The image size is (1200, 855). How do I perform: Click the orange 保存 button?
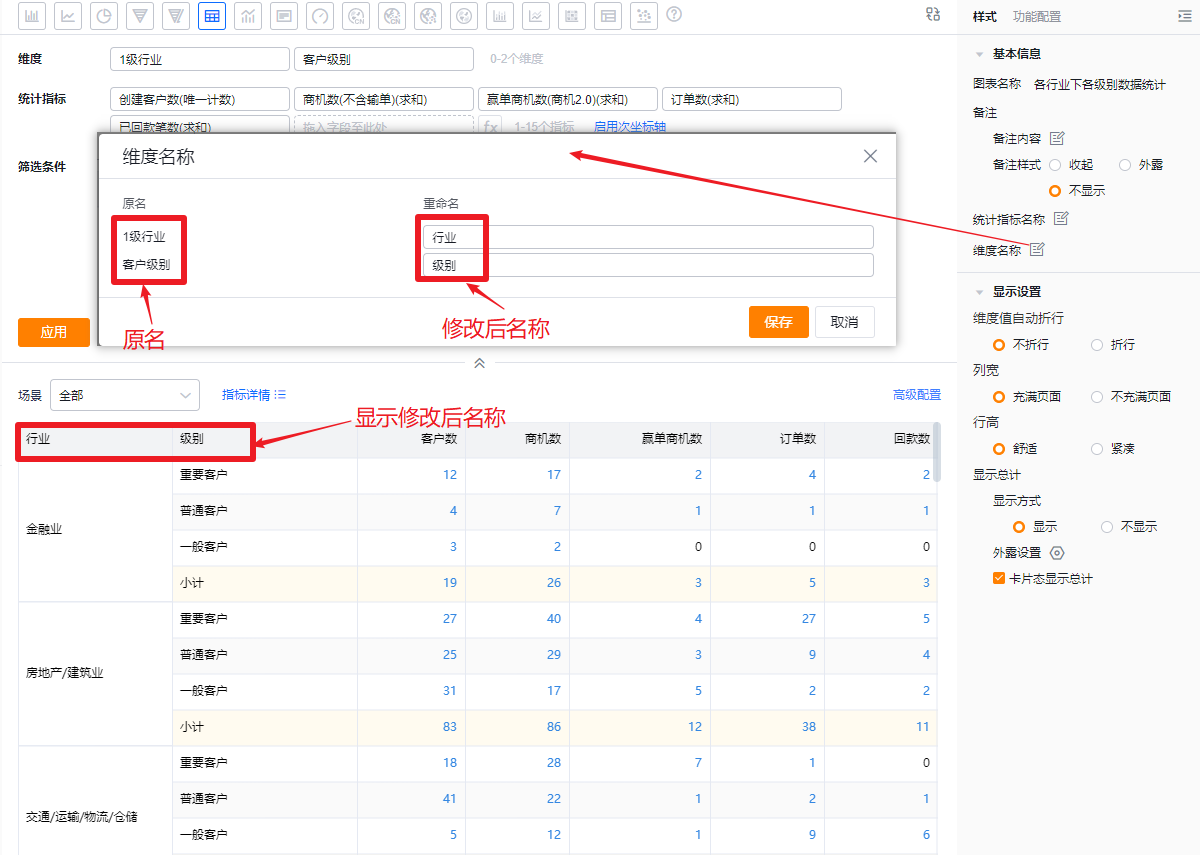(x=778, y=322)
